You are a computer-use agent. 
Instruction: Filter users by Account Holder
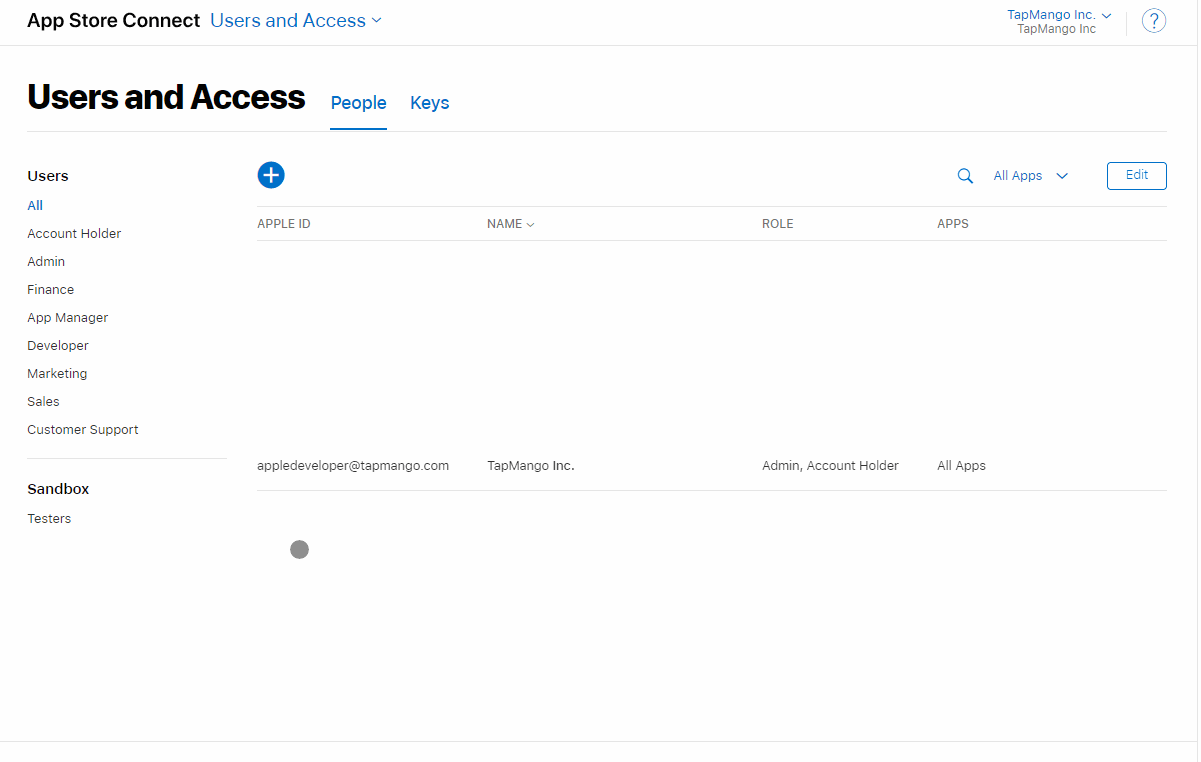(x=74, y=234)
